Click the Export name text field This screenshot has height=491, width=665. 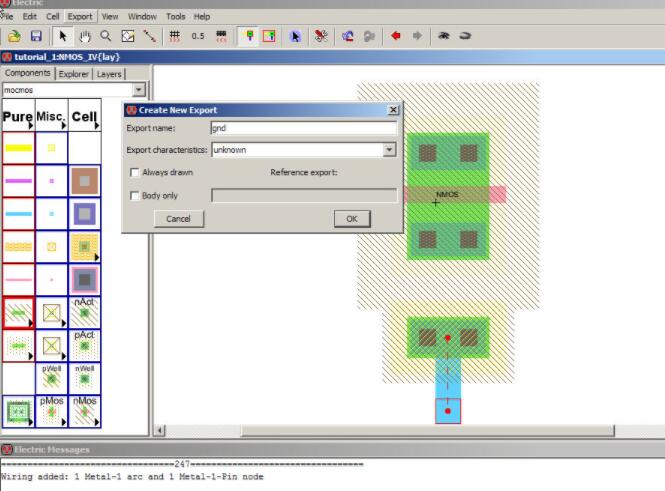coord(302,128)
